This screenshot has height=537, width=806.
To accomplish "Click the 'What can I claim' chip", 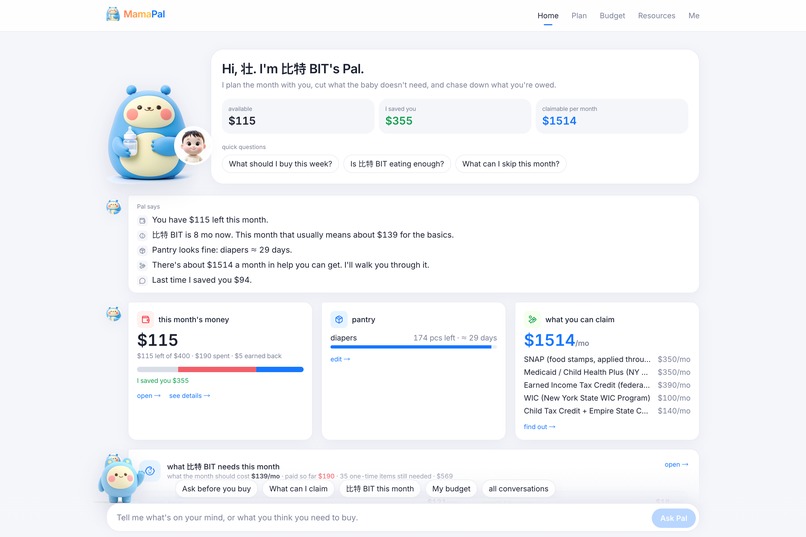I will coord(298,489).
